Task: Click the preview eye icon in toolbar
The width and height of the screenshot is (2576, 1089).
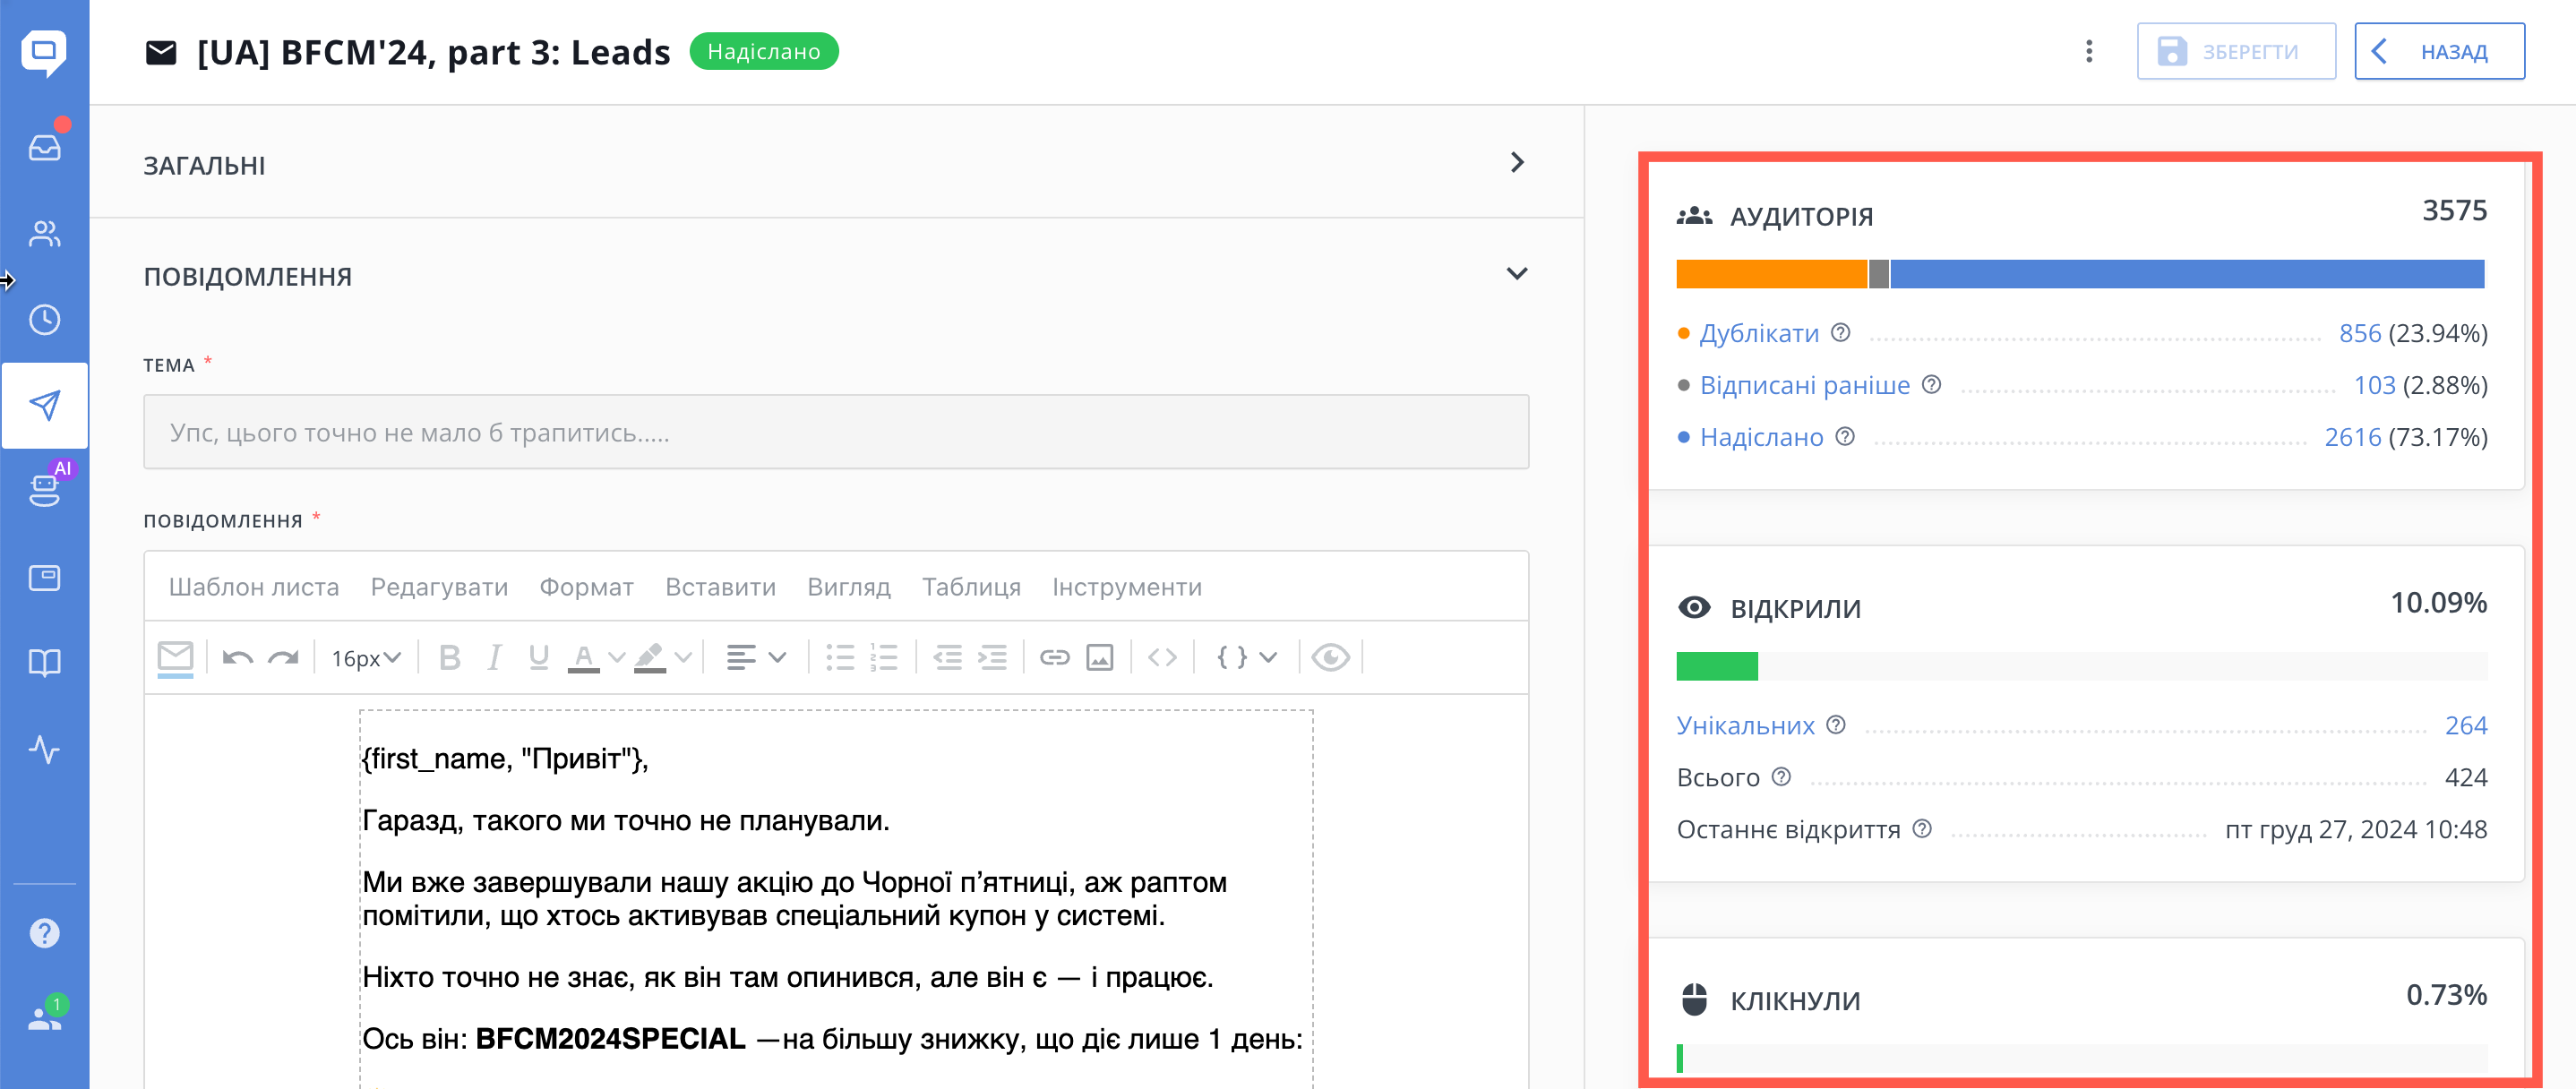Action: coord(1330,657)
